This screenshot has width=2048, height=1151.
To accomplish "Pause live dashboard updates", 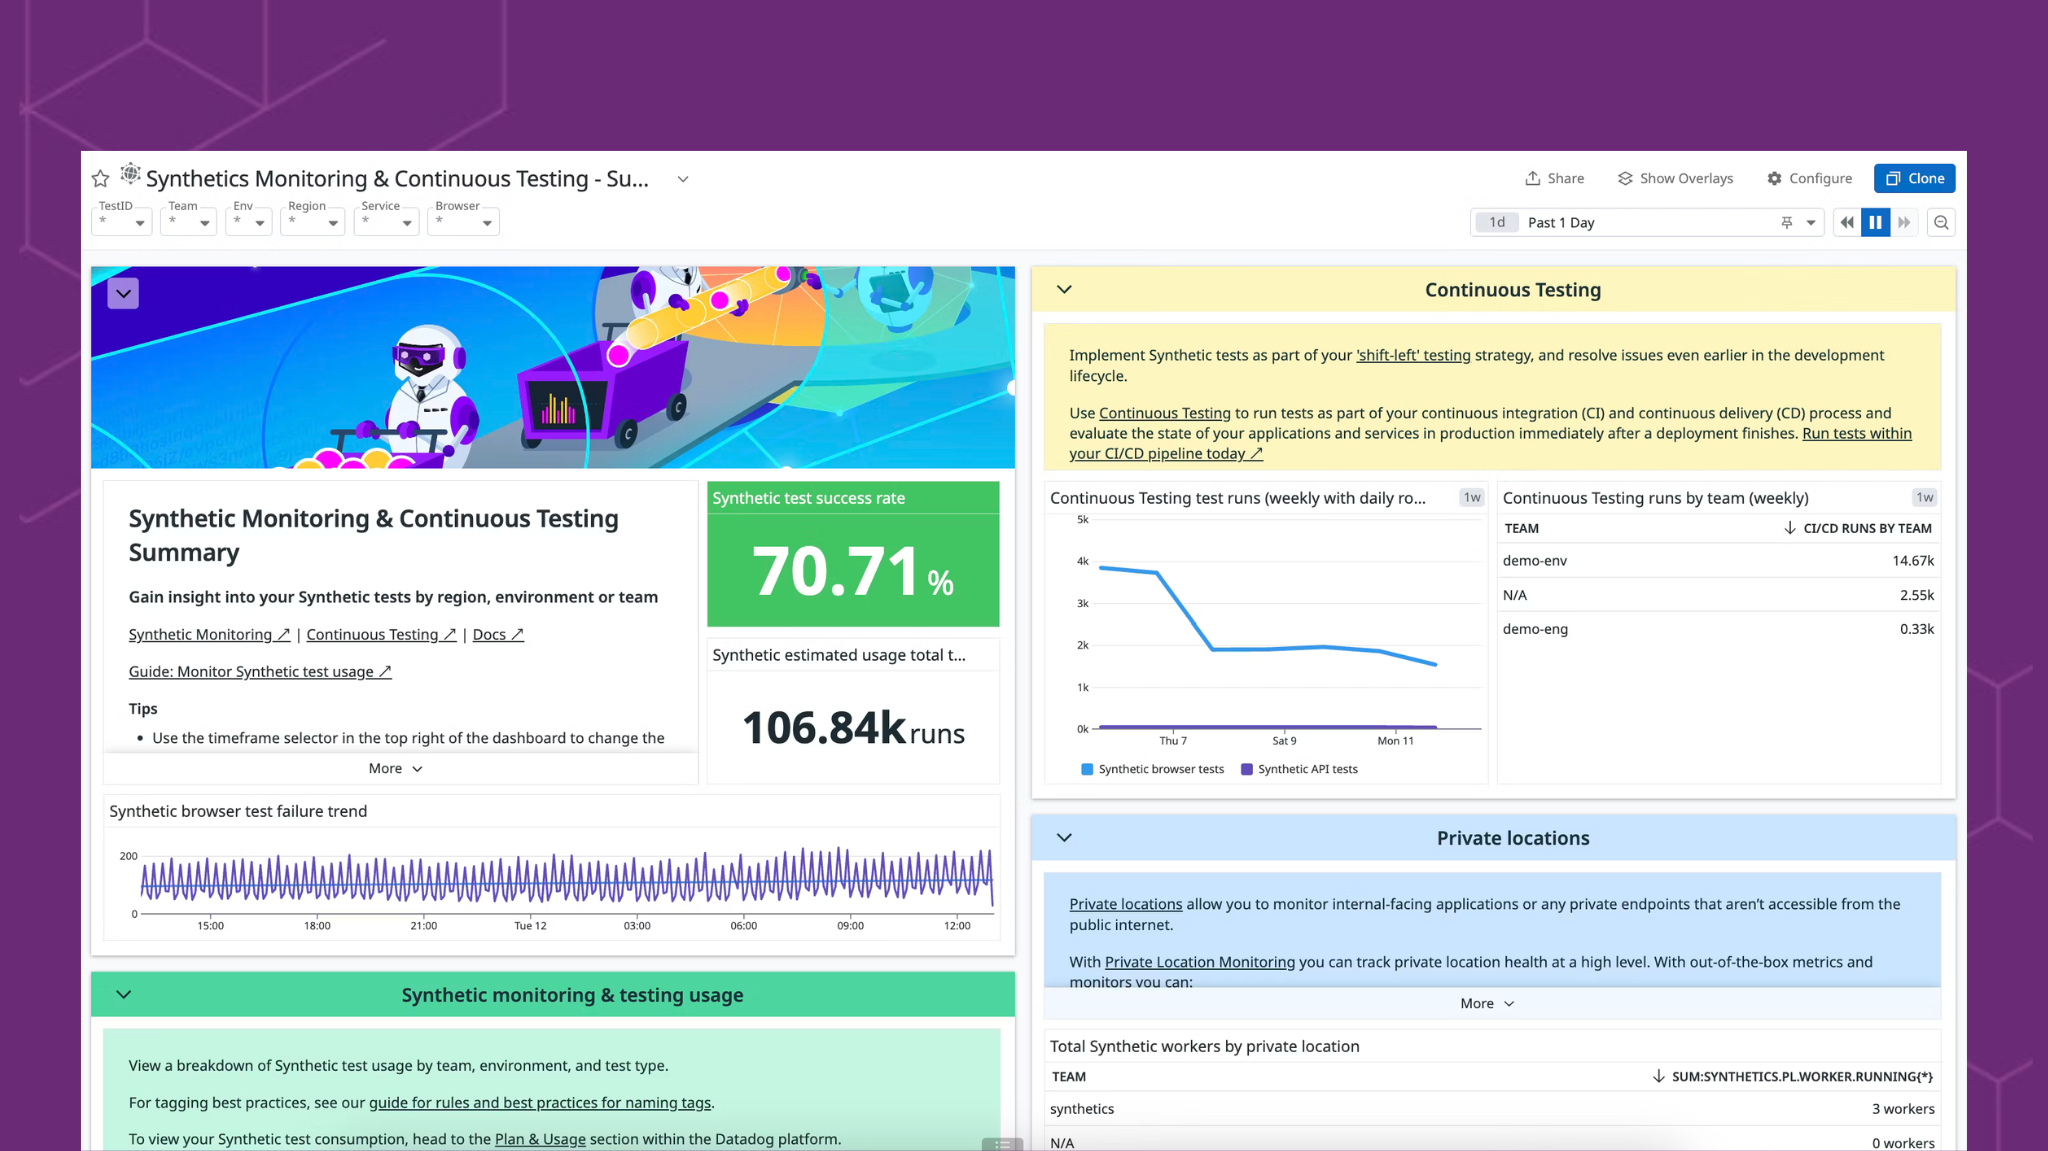I will [x=1875, y=222].
